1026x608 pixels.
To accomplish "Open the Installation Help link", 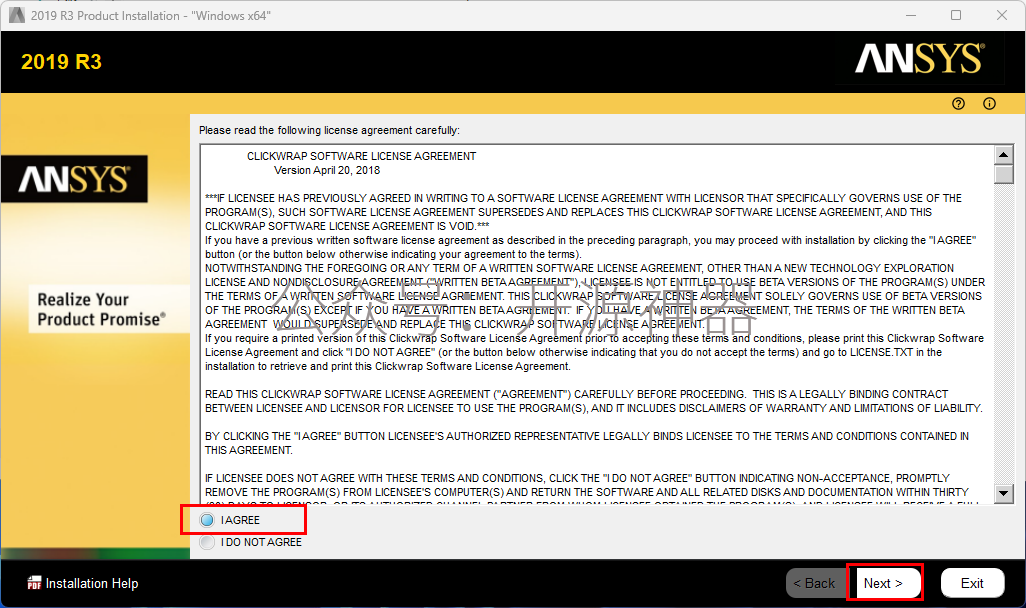I will [92, 583].
